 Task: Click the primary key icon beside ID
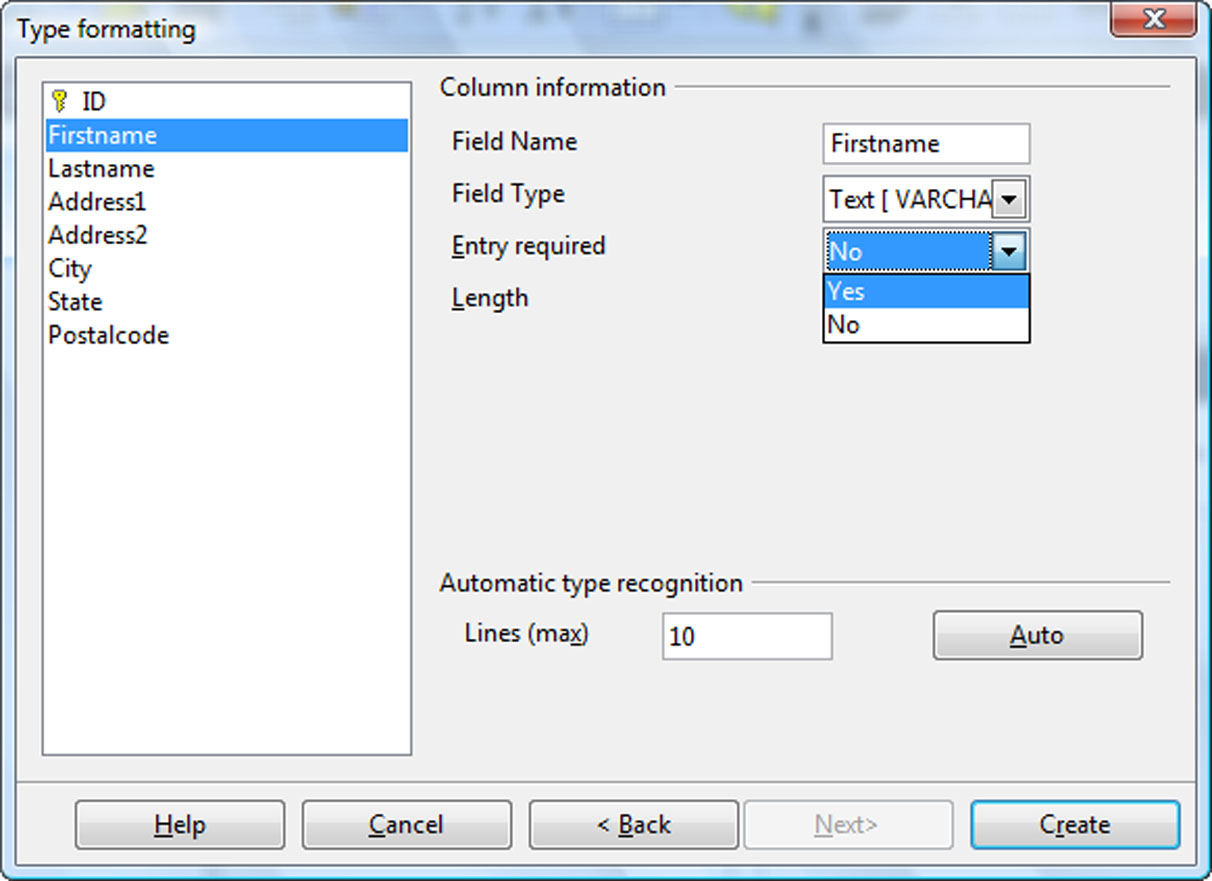click(x=59, y=101)
